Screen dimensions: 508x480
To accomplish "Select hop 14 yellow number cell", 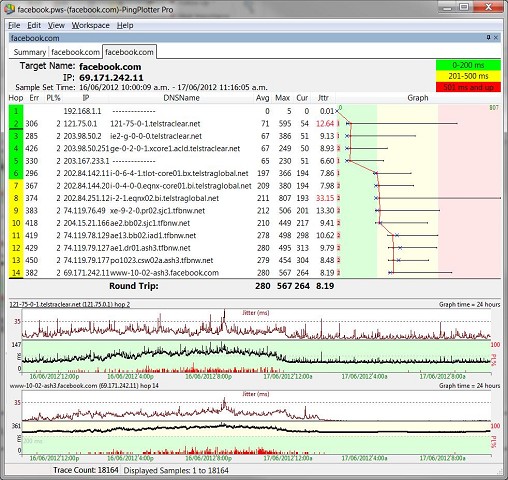I will 16,273.
